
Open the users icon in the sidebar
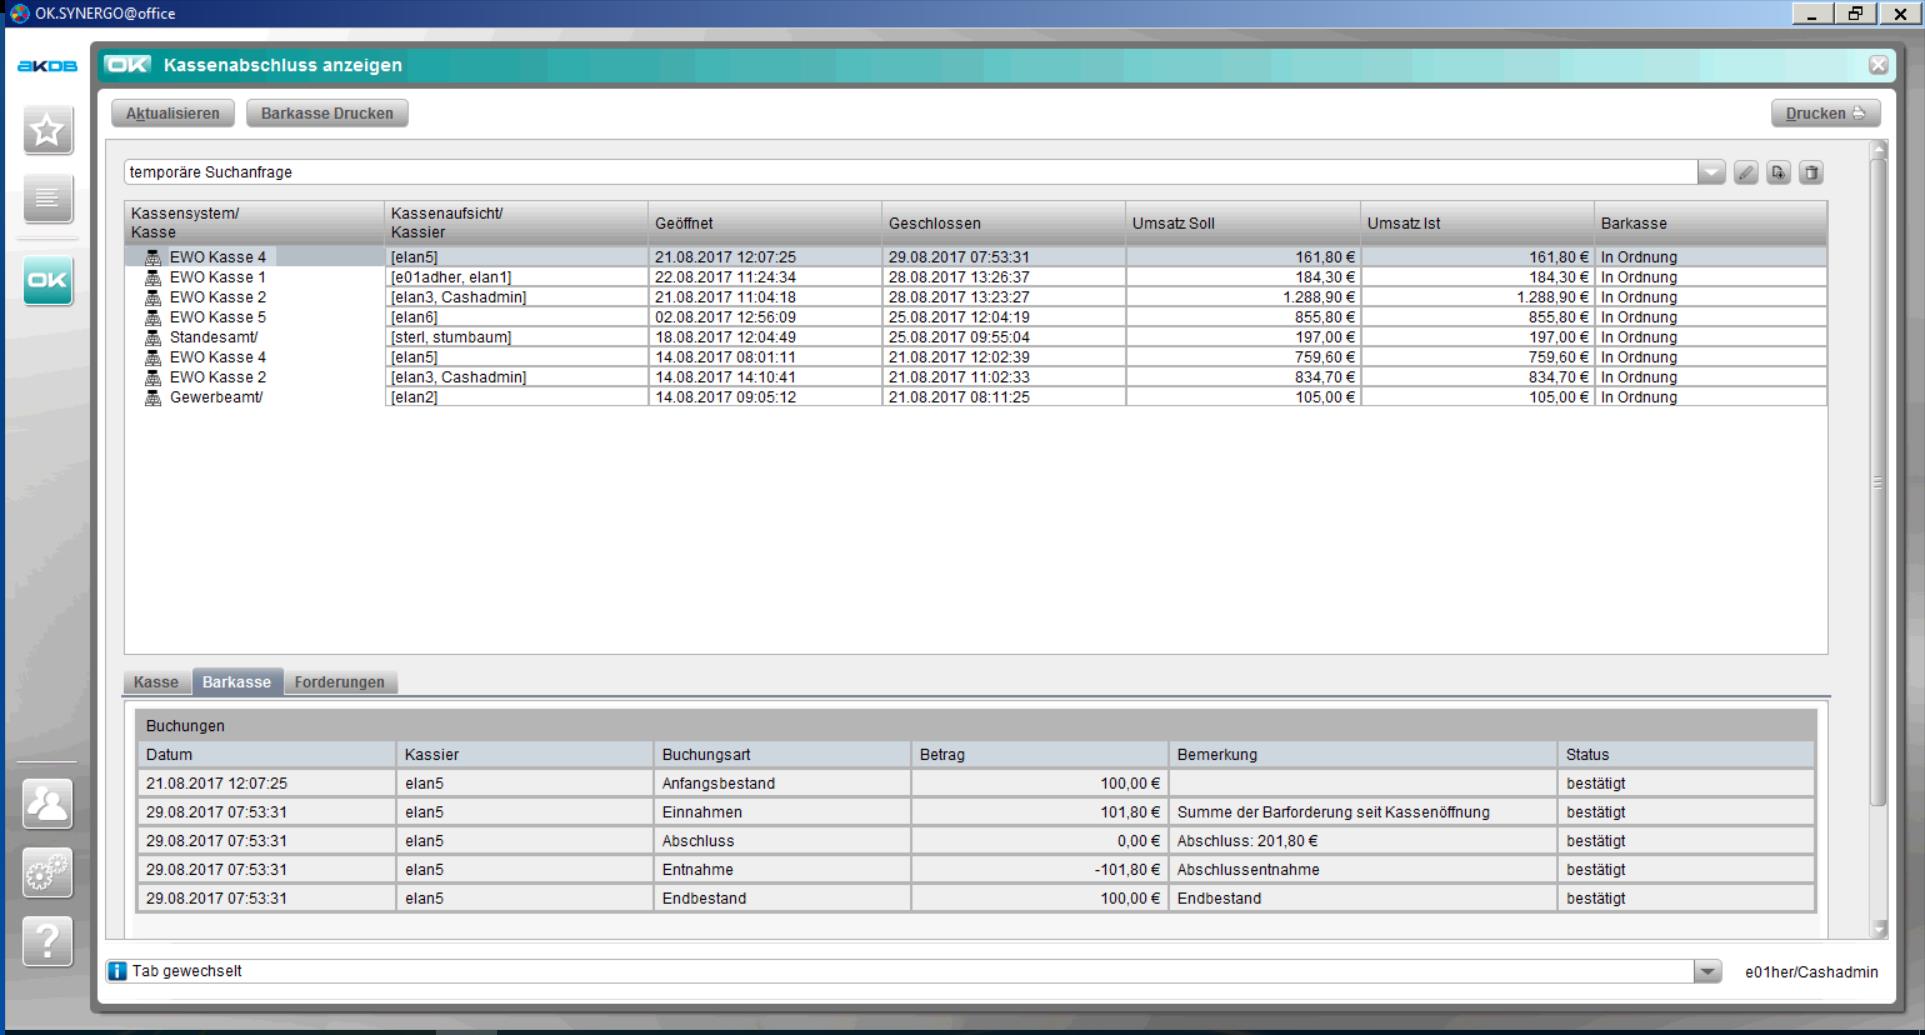coord(47,804)
